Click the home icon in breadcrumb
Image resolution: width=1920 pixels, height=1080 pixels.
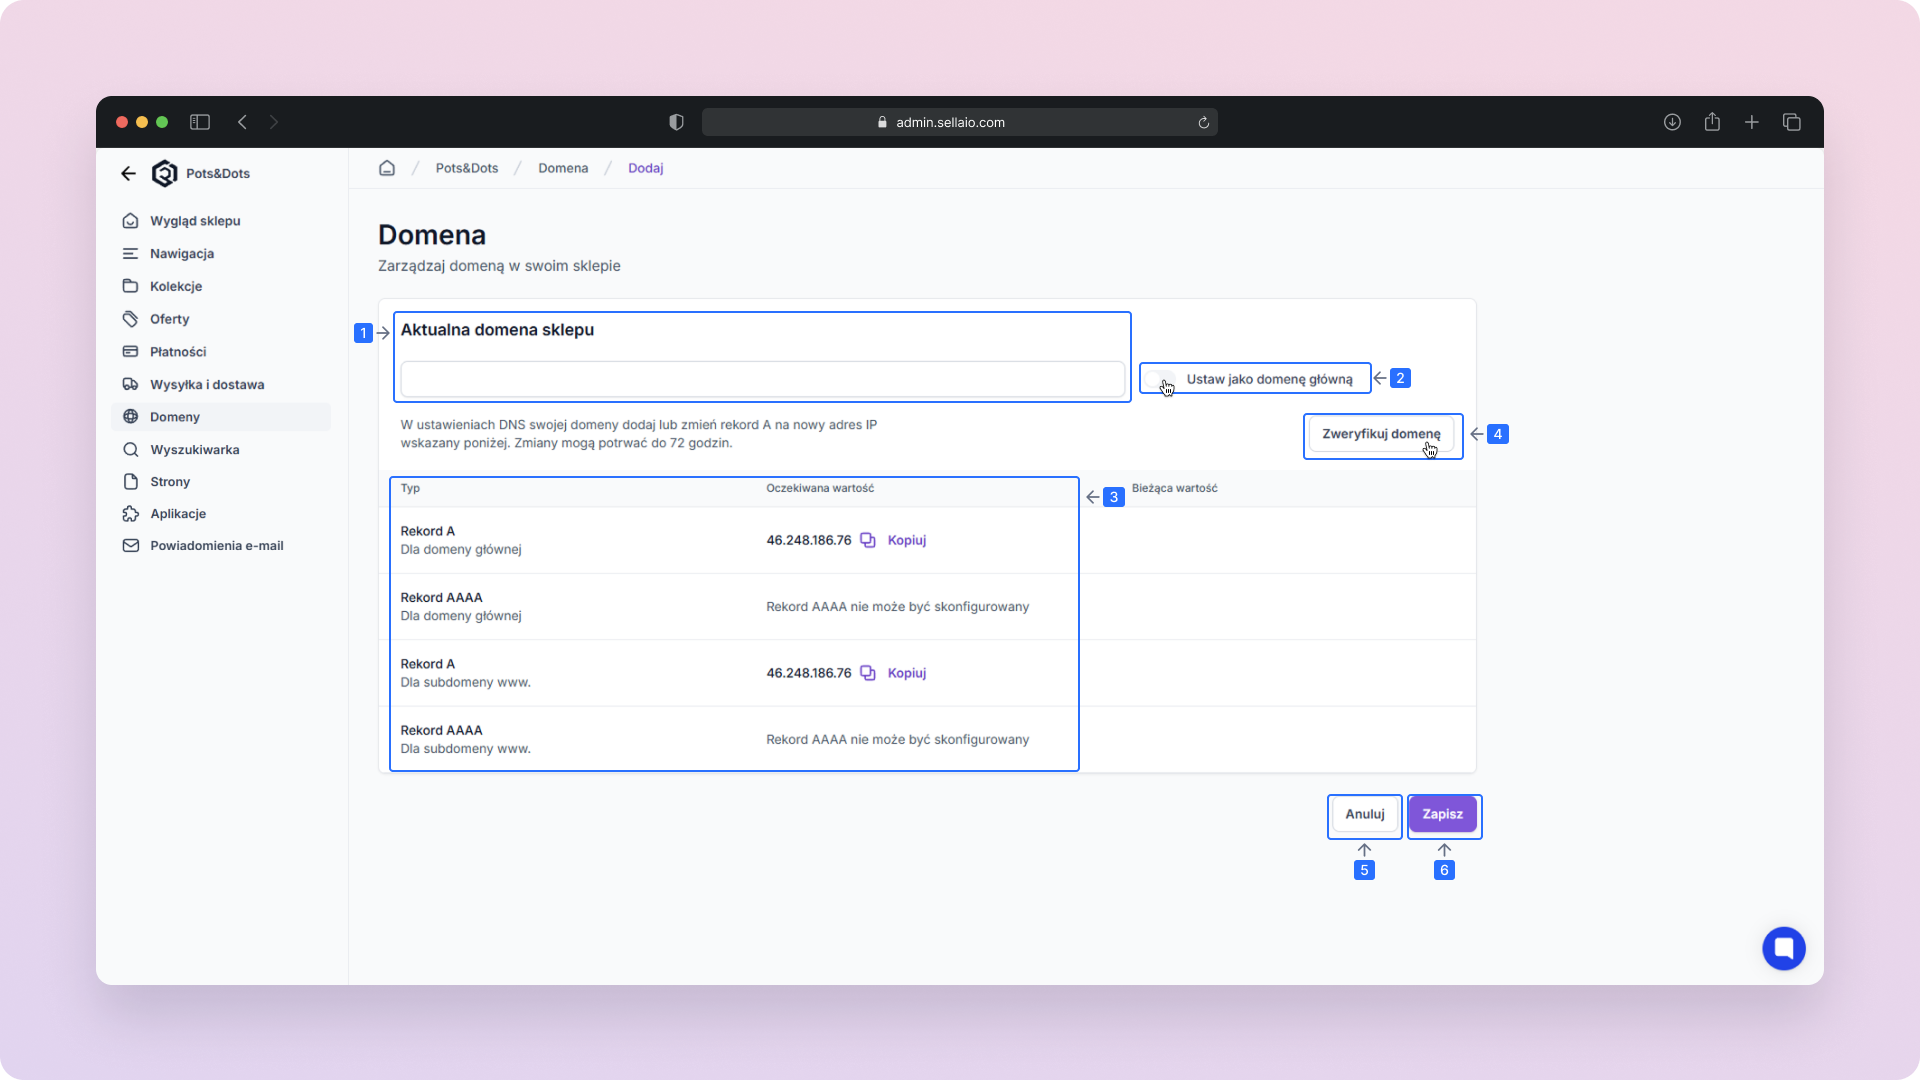point(387,168)
